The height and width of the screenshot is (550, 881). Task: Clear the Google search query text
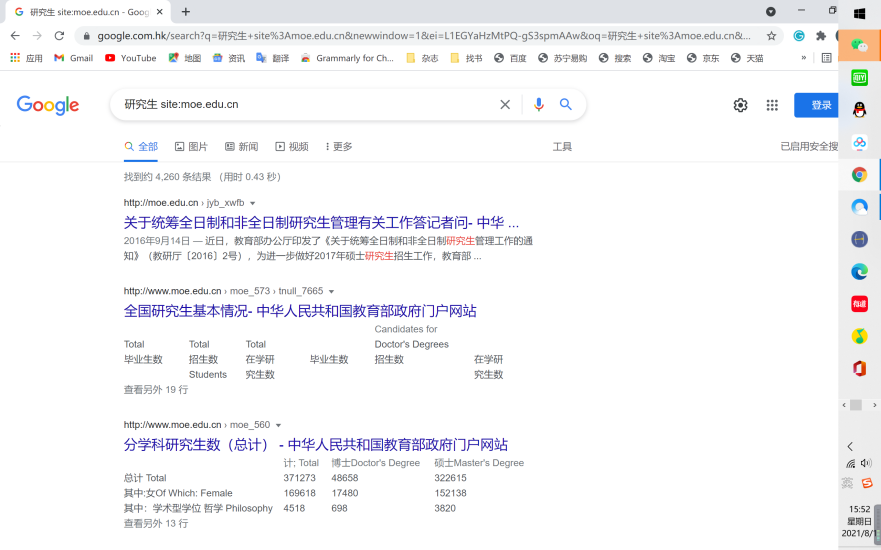[505, 104]
